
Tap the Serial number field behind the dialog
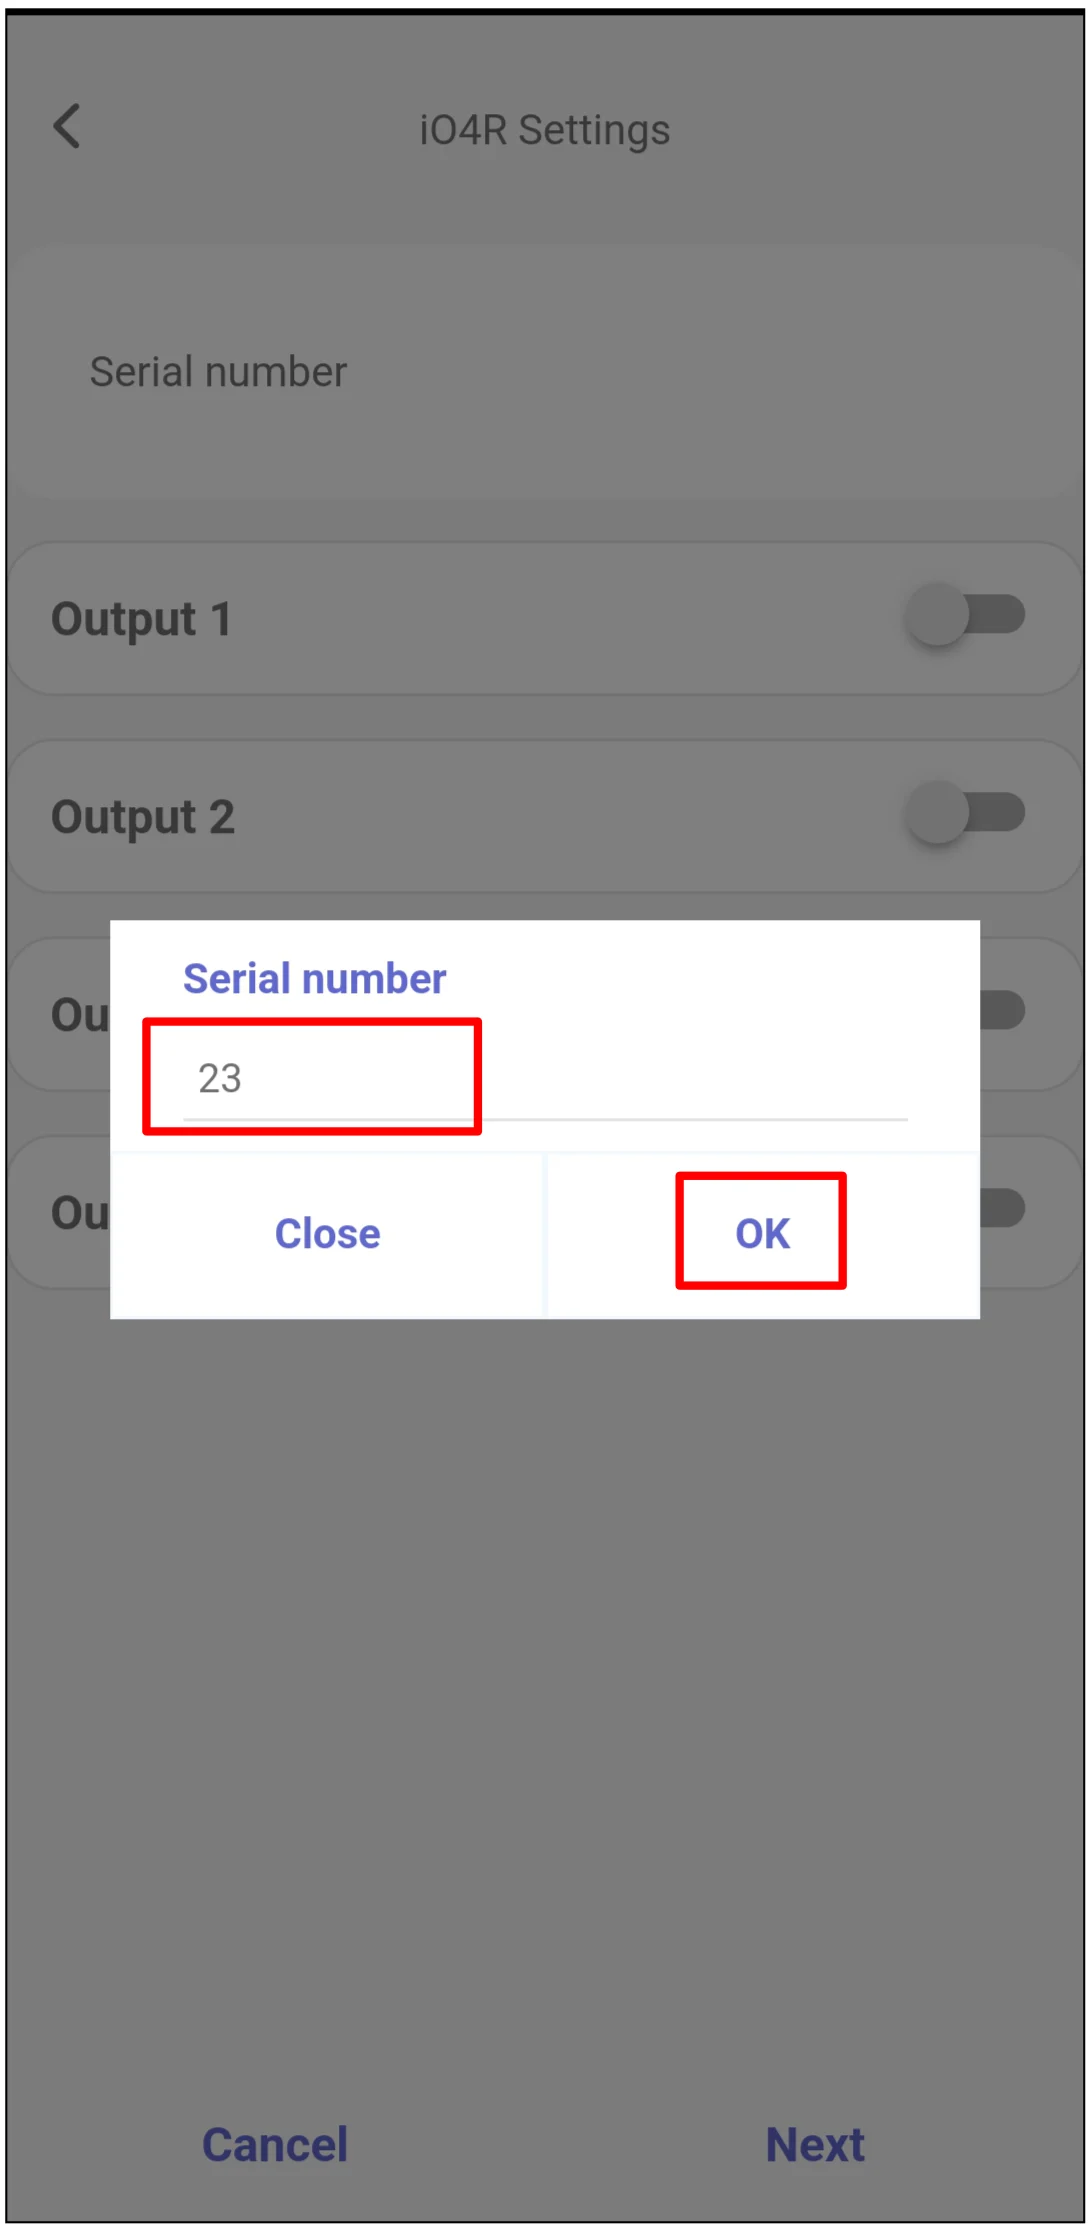pos(218,371)
